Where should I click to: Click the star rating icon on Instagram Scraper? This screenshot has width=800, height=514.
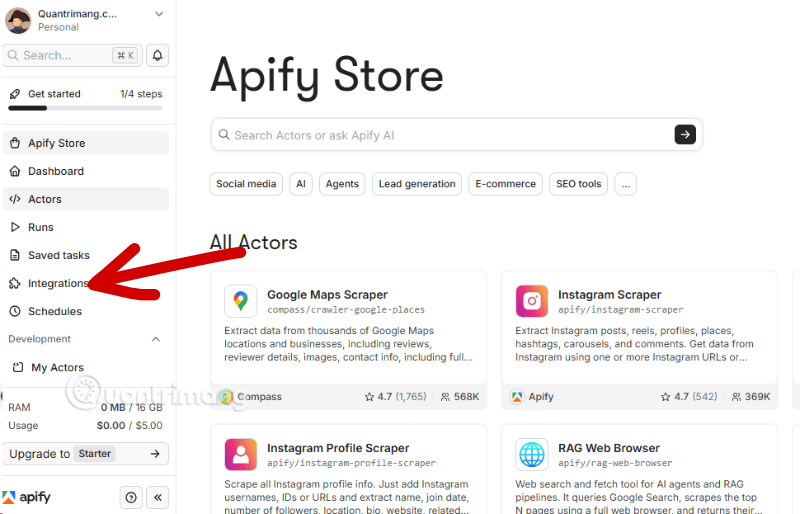(665, 397)
